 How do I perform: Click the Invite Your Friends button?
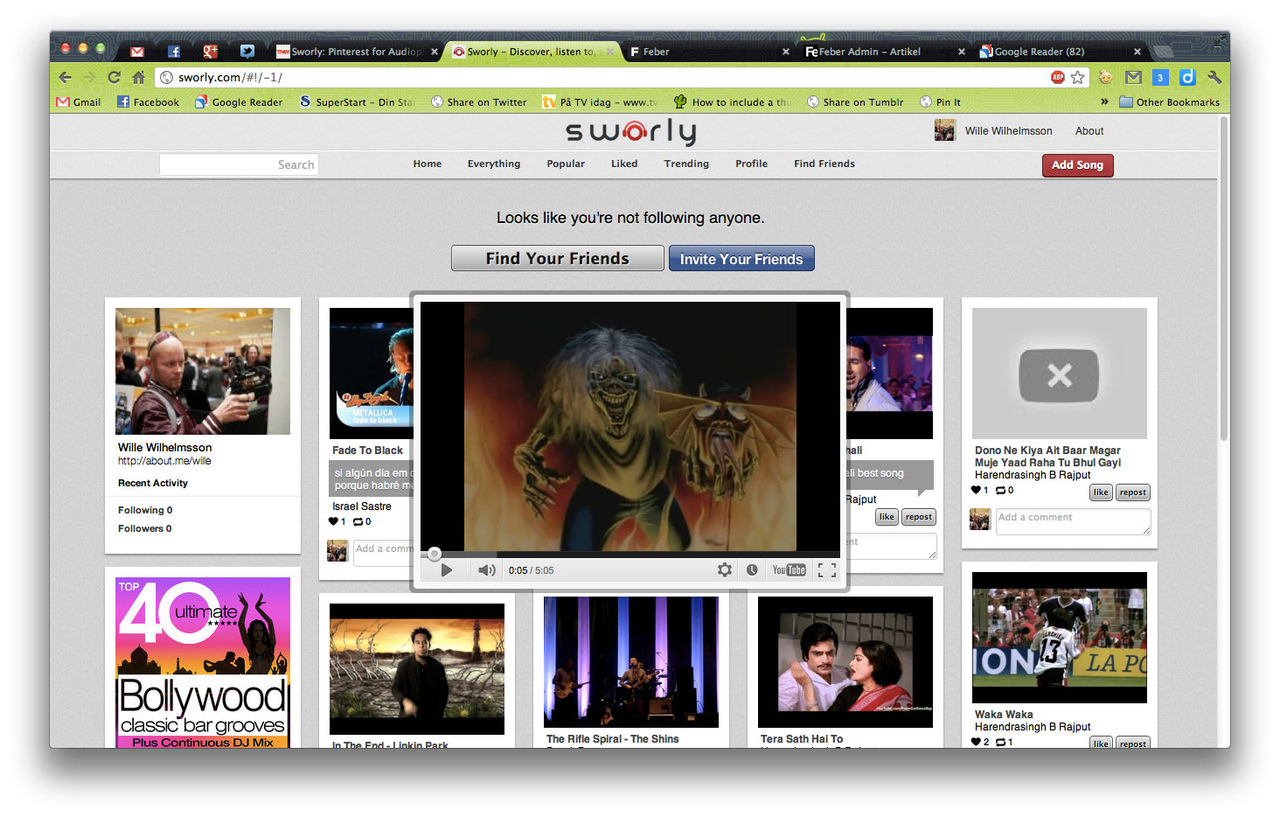(x=742, y=258)
